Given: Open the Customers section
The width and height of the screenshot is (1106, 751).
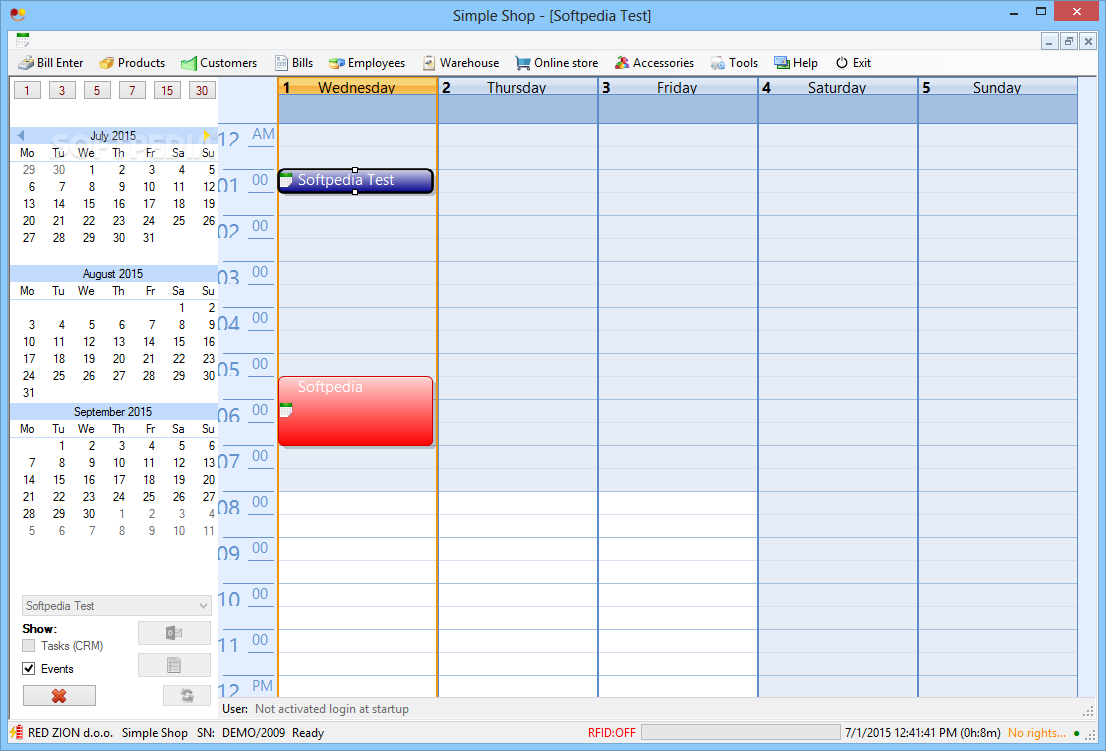Looking at the screenshot, I should pyautogui.click(x=219, y=63).
